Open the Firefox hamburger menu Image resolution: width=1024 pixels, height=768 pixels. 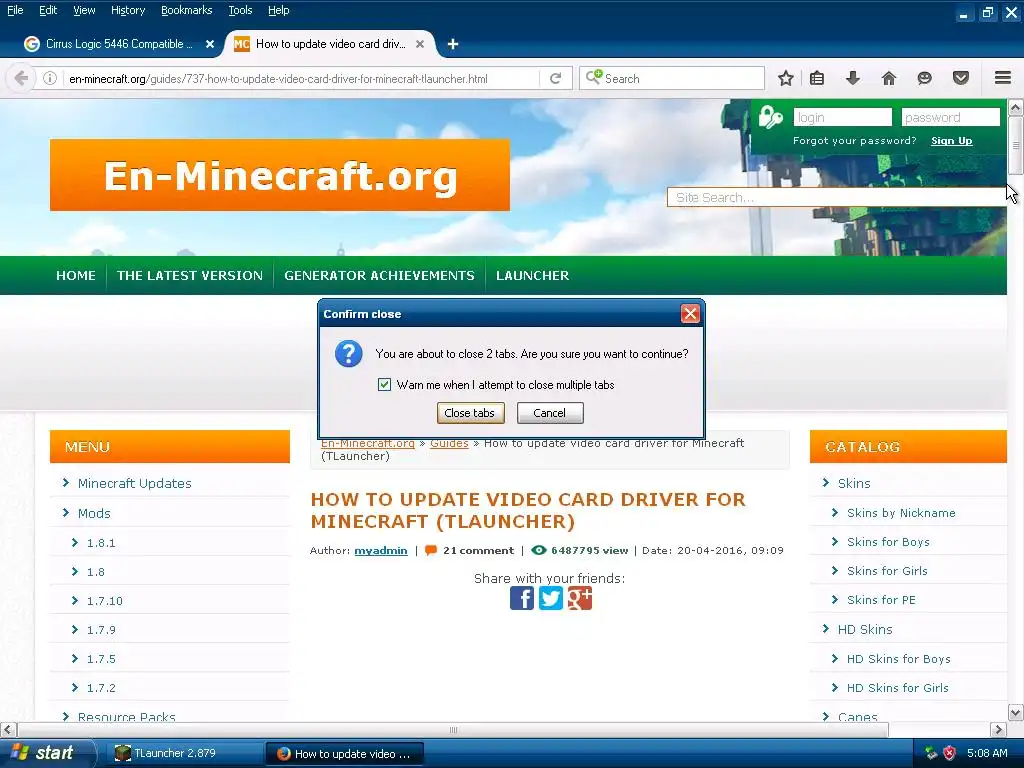pyautogui.click(x=1003, y=78)
